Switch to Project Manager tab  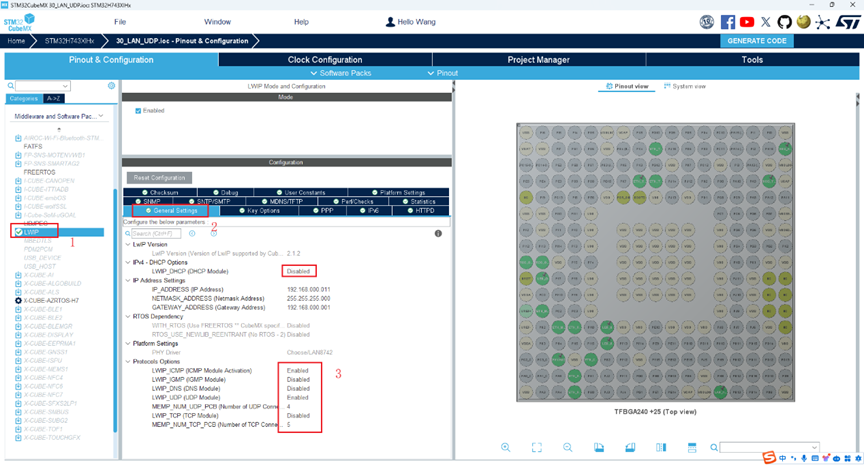(538, 60)
